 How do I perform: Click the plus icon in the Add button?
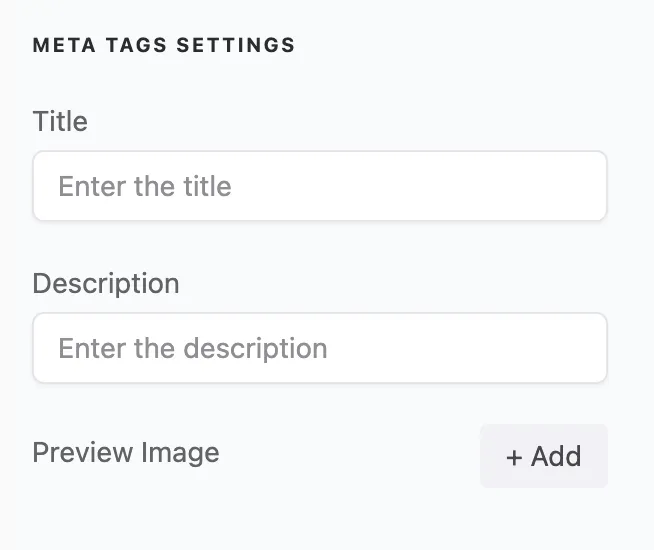pyautogui.click(x=514, y=457)
